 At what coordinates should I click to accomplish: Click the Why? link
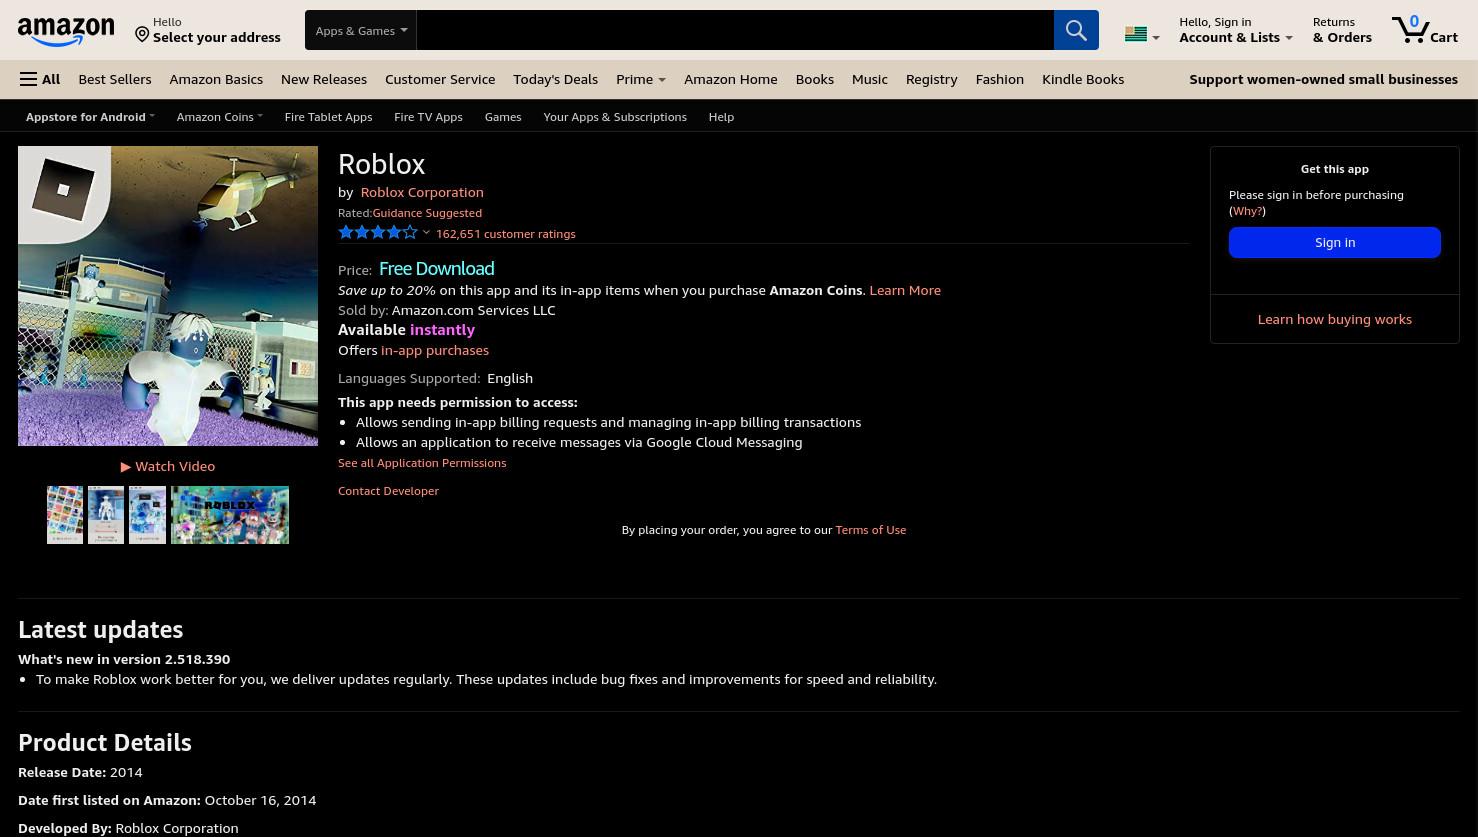(x=1247, y=211)
